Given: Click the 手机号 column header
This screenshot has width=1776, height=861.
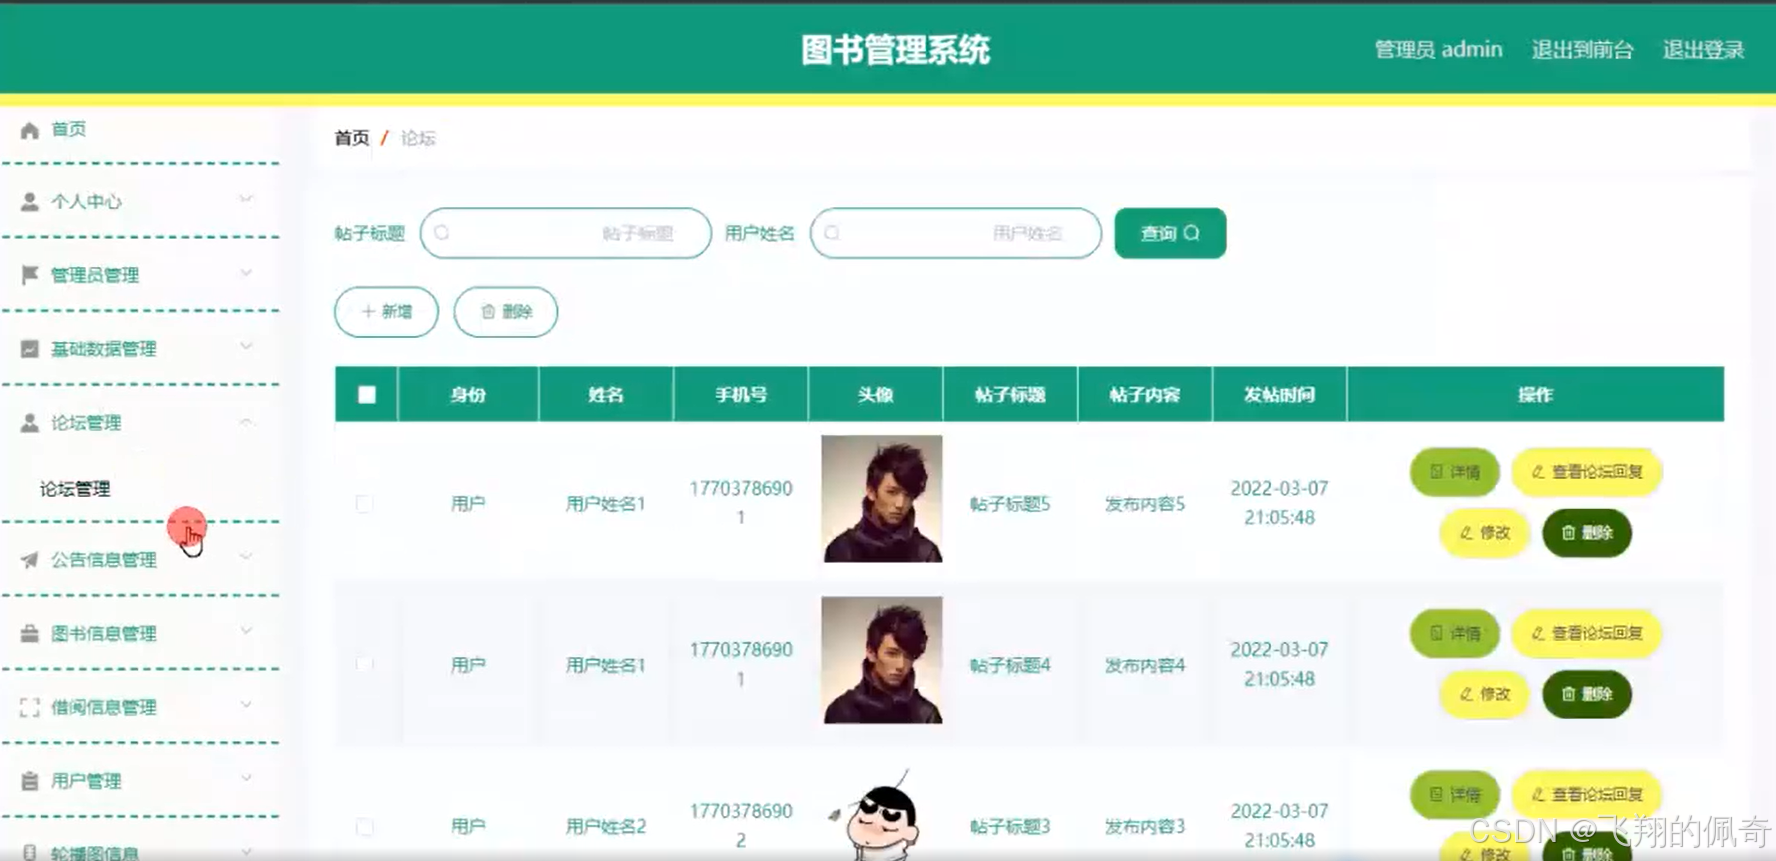Looking at the screenshot, I should [x=741, y=395].
